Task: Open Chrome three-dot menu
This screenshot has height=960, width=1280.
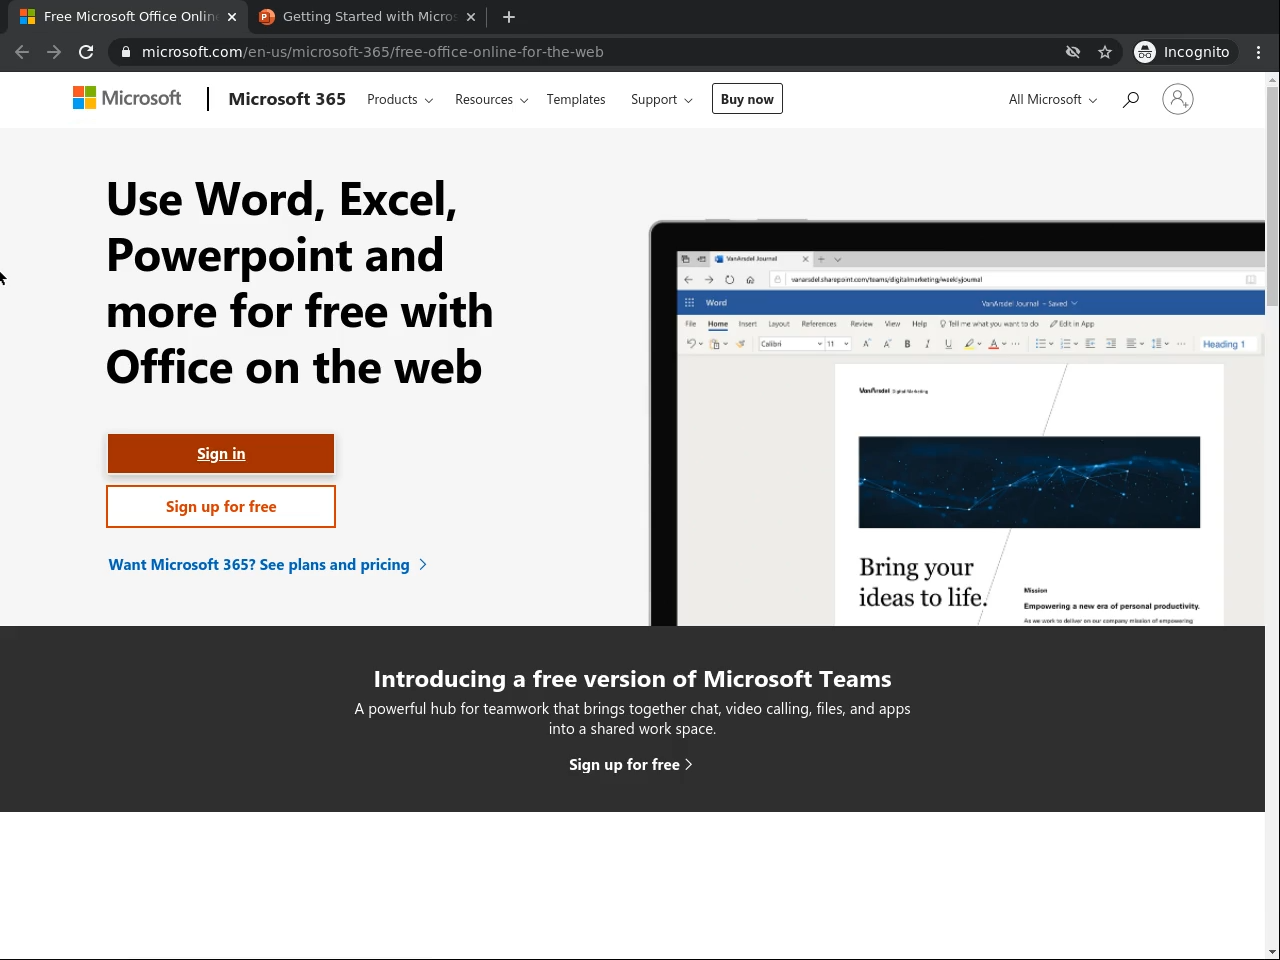Action: [x=1259, y=52]
